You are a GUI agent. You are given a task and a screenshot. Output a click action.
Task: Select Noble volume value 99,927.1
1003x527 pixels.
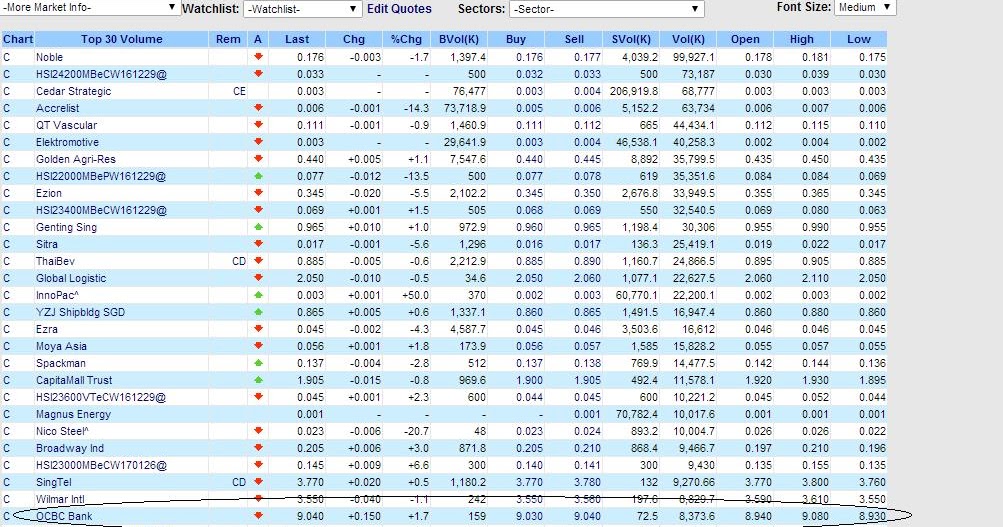(x=693, y=57)
